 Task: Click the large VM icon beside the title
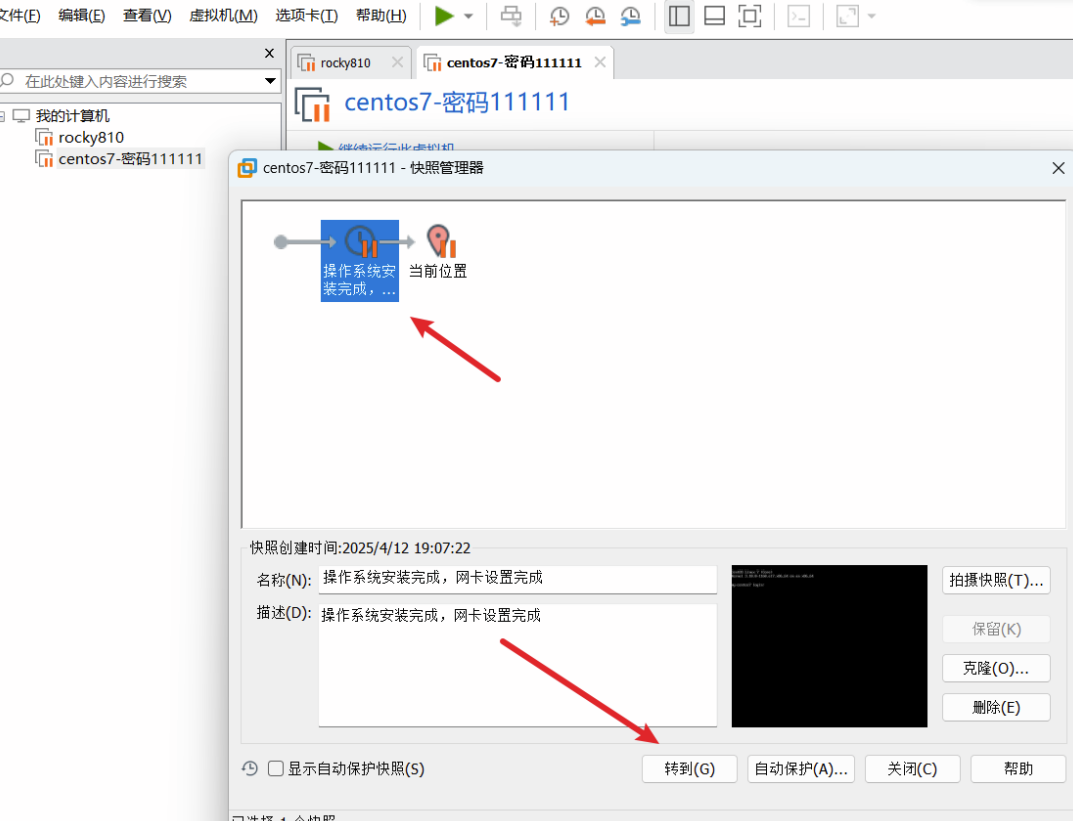pos(313,105)
